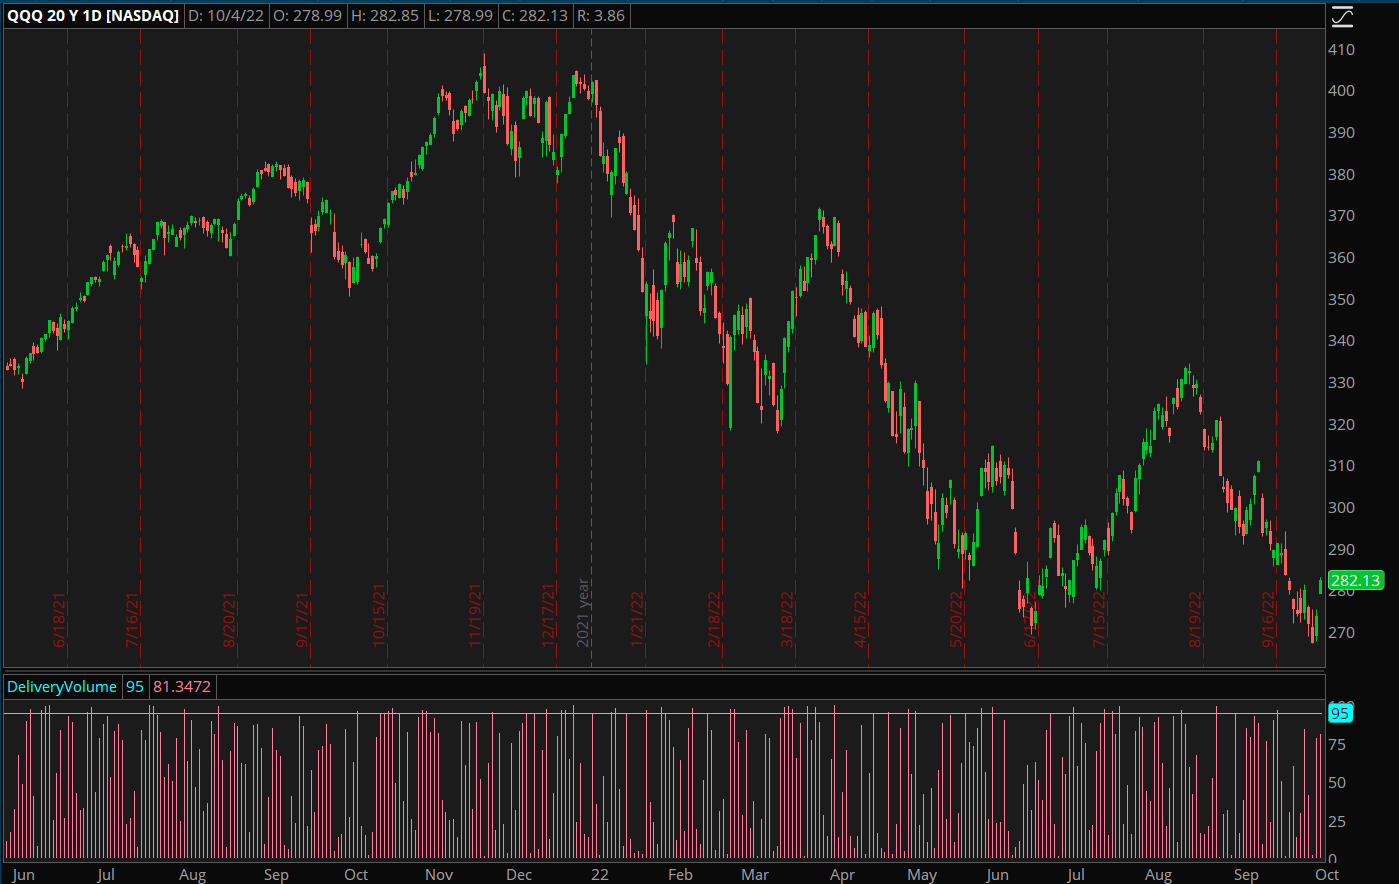This screenshot has width=1399, height=884.
Task: Click the open price value O: 278.99
Action: click(307, 16)
